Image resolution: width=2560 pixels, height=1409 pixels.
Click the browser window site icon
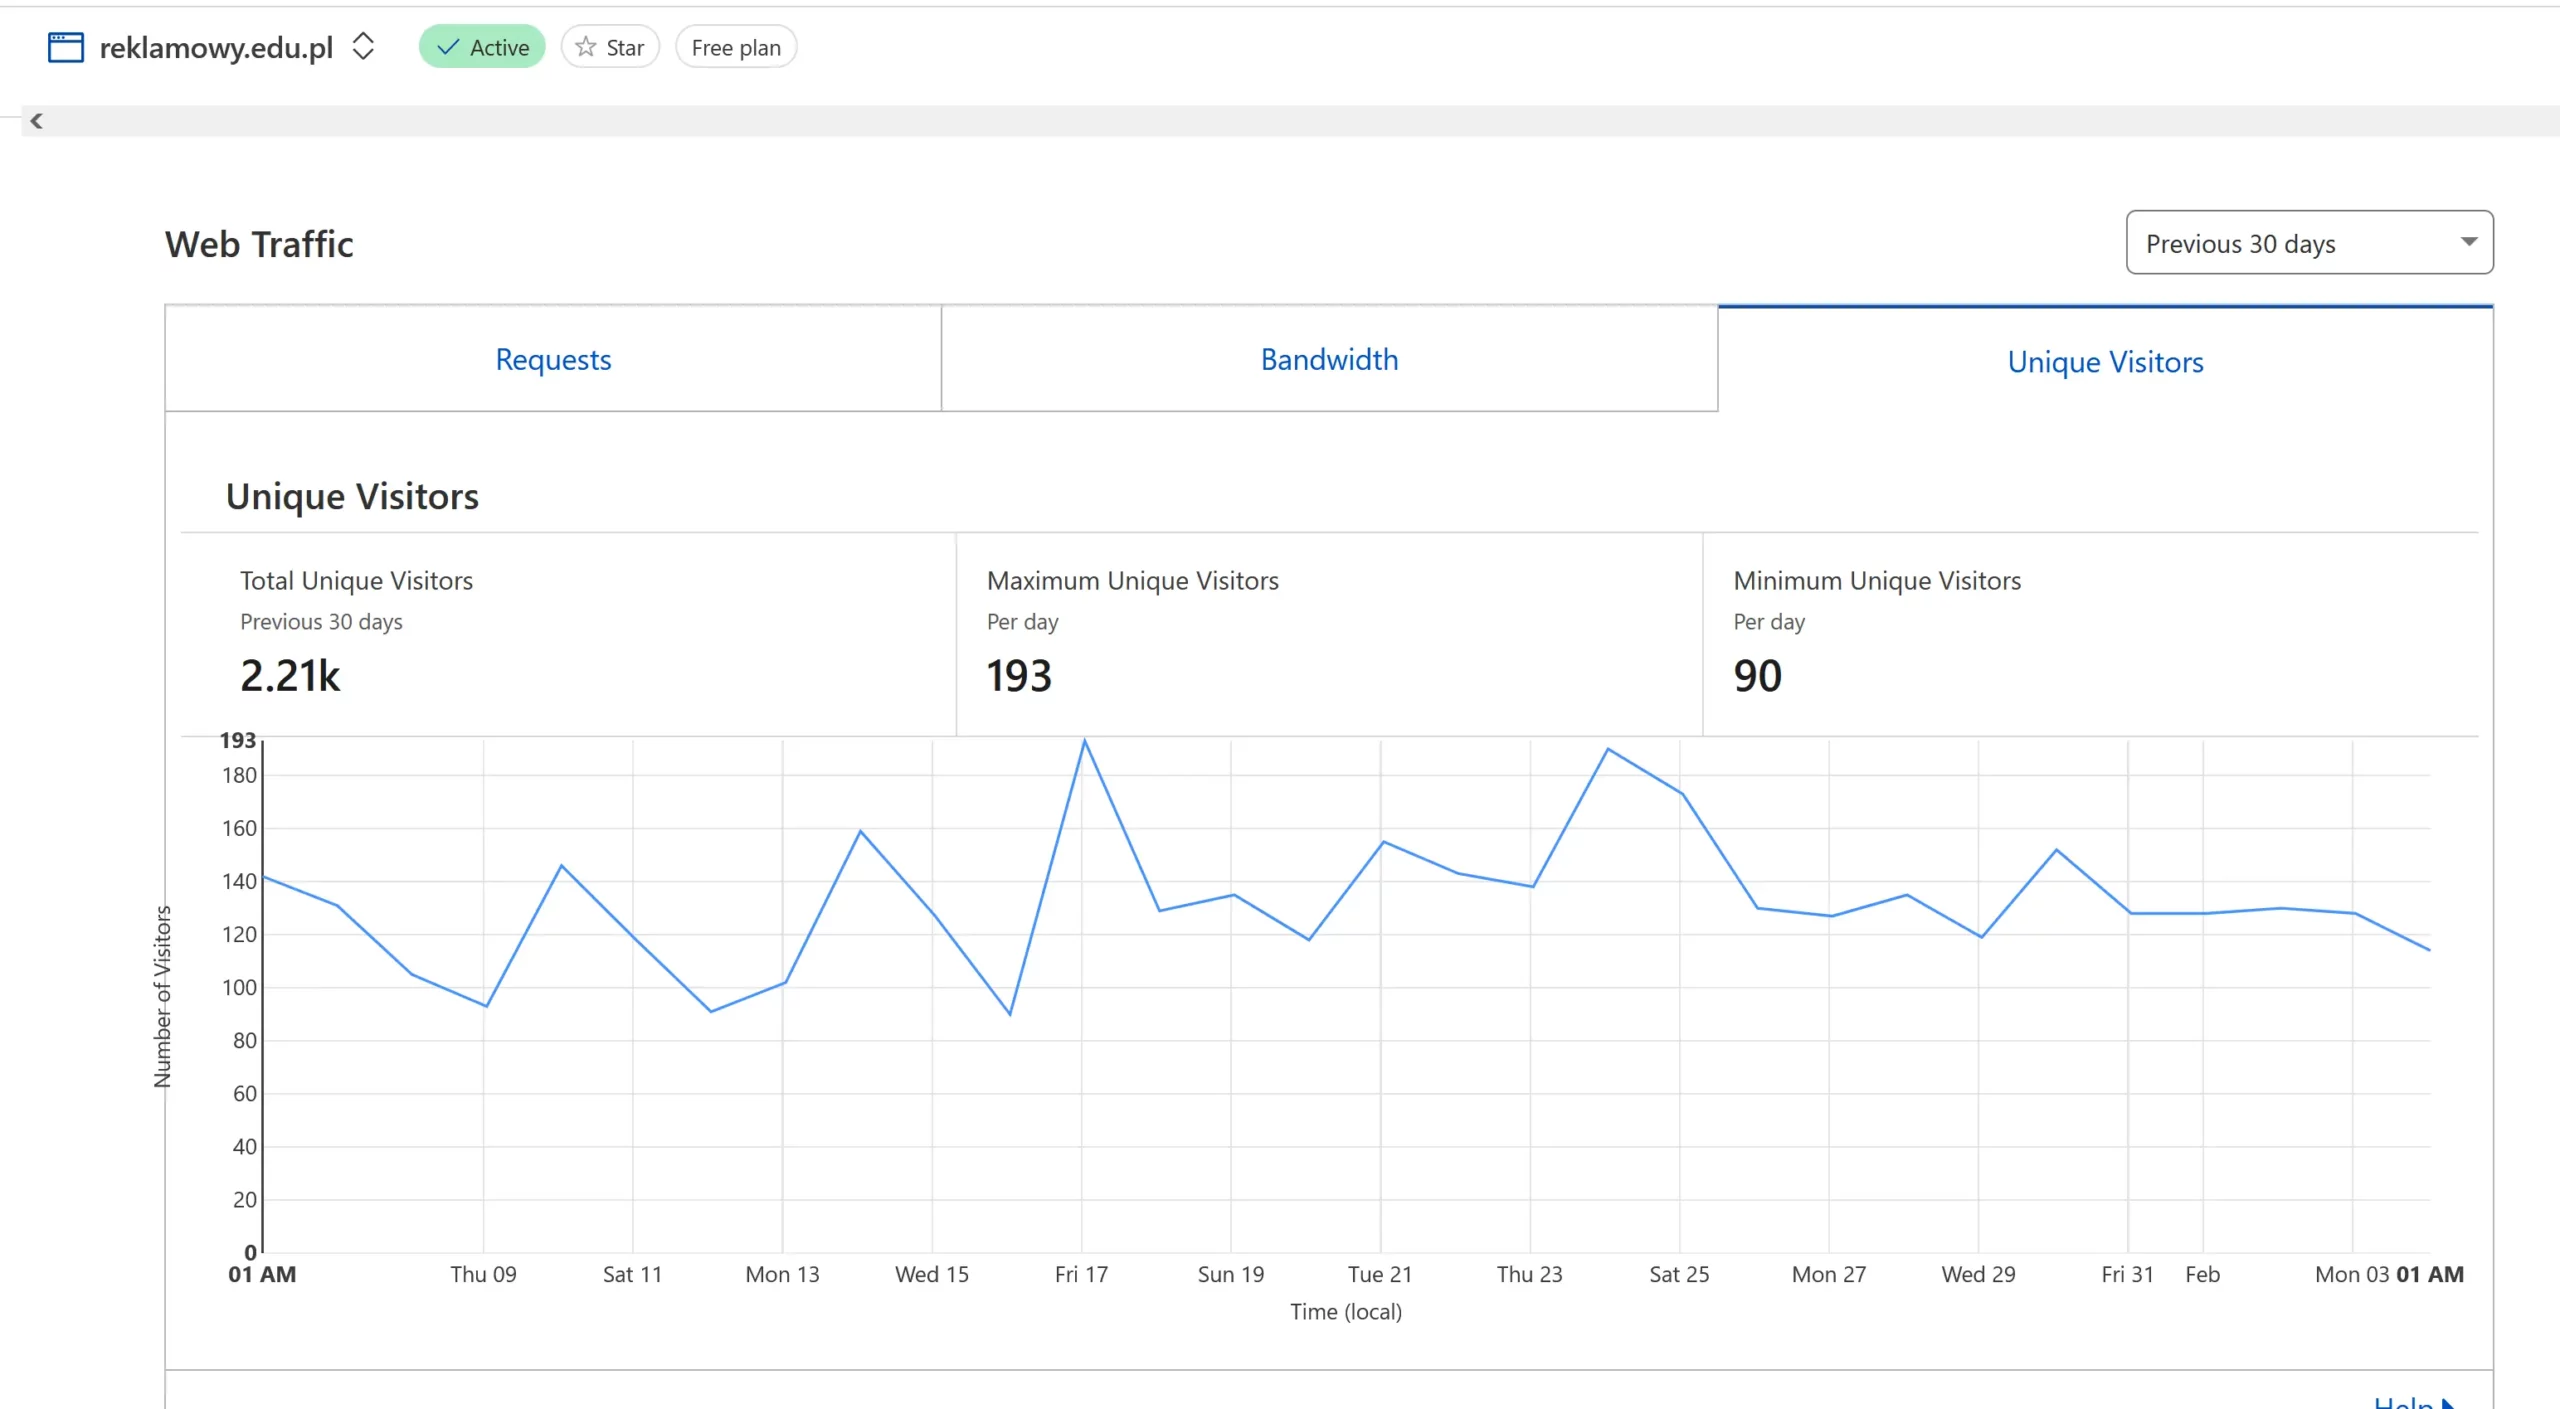click(66, 47)
